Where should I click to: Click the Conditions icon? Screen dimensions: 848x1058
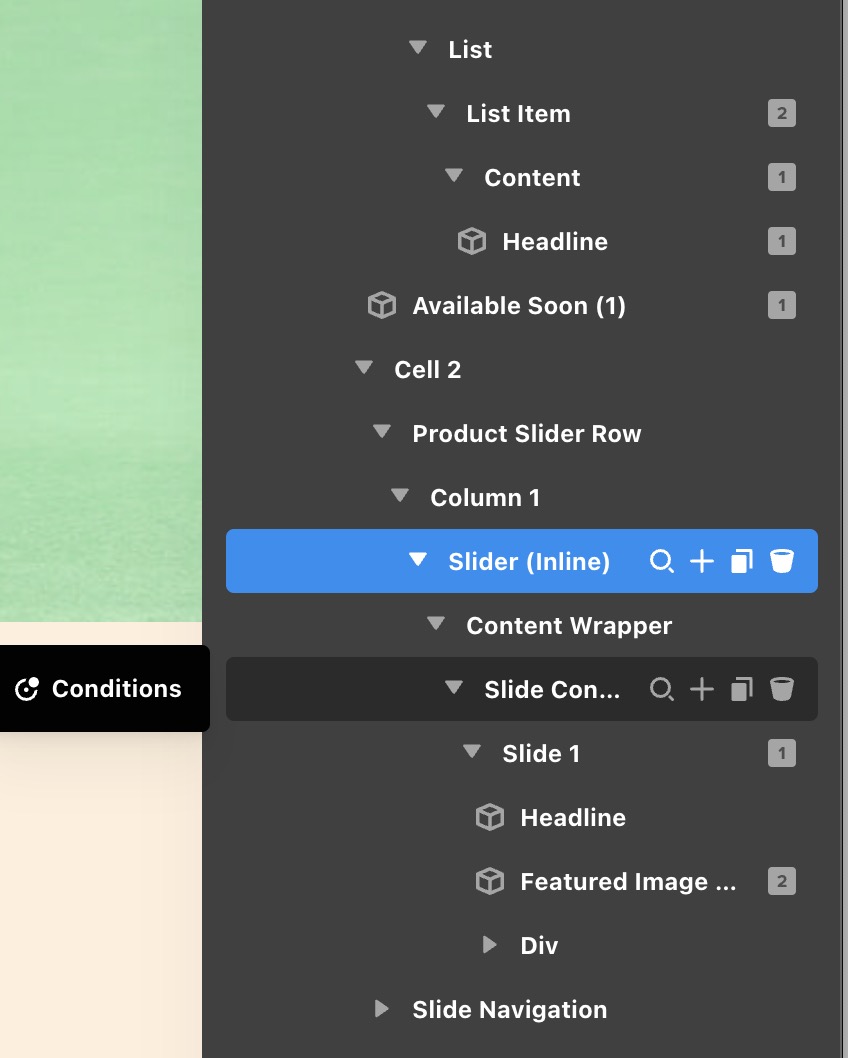(27, 689)
